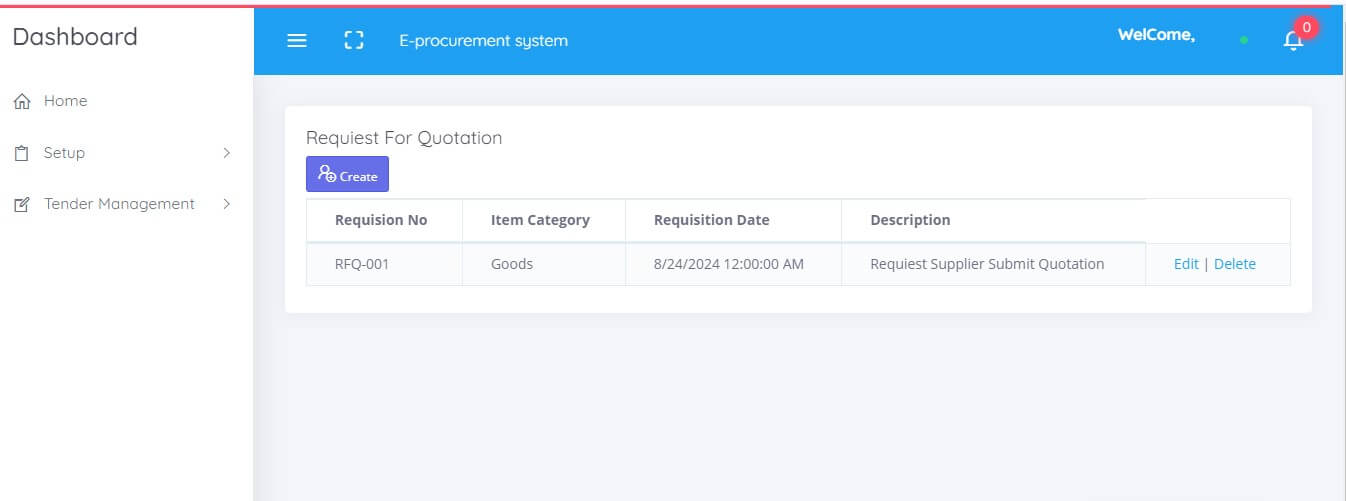The height and width of the screenshot is (501, 1346).
Task: Click the Delete link for RFQ-001
Action: [1235, 264]
